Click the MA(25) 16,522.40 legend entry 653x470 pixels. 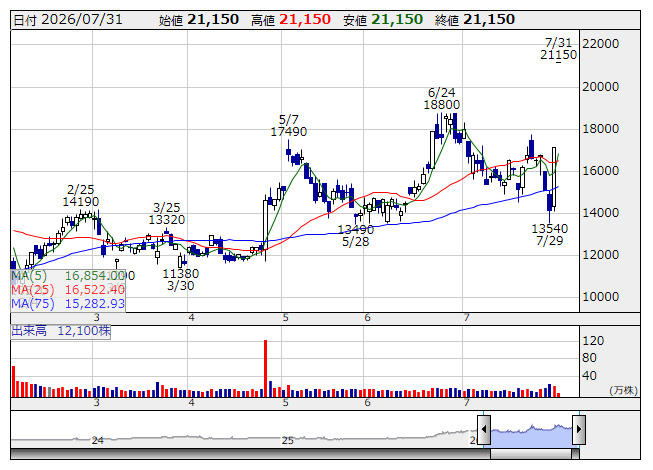pos(68,289)
